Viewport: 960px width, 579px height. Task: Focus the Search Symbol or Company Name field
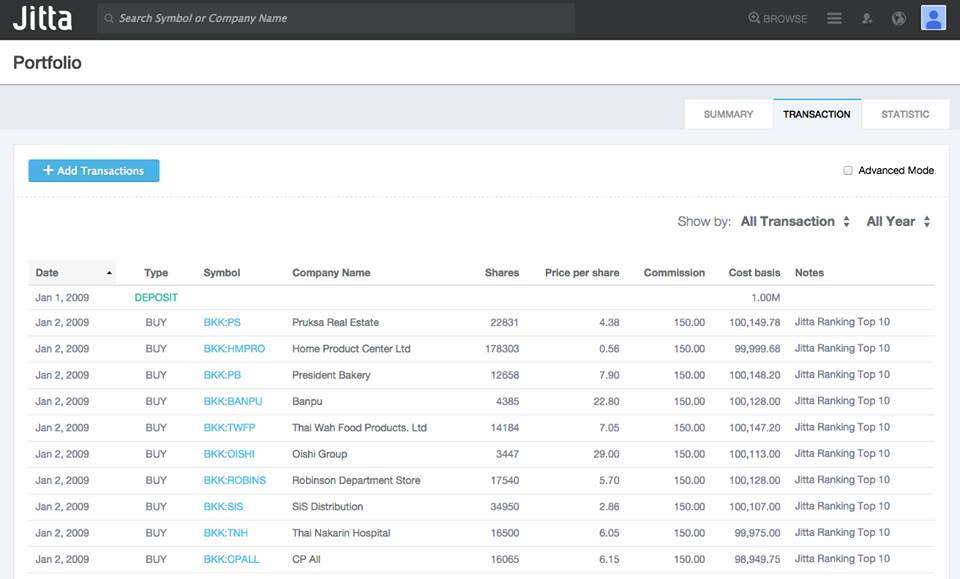click(x=336, y=18)
